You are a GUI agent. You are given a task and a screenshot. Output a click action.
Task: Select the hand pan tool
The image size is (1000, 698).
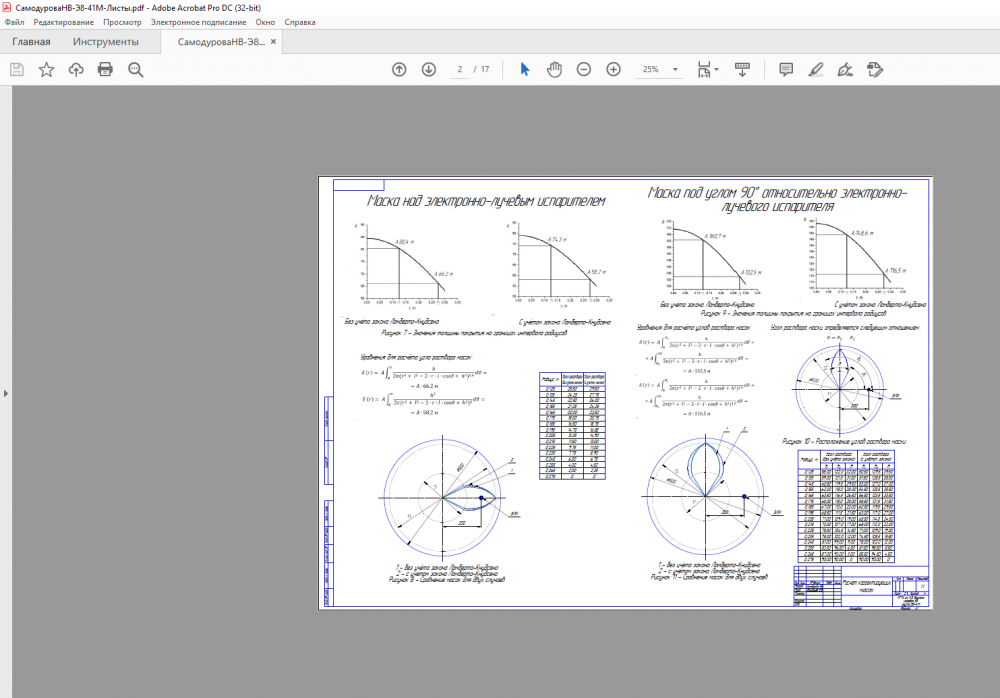[555, 69]
